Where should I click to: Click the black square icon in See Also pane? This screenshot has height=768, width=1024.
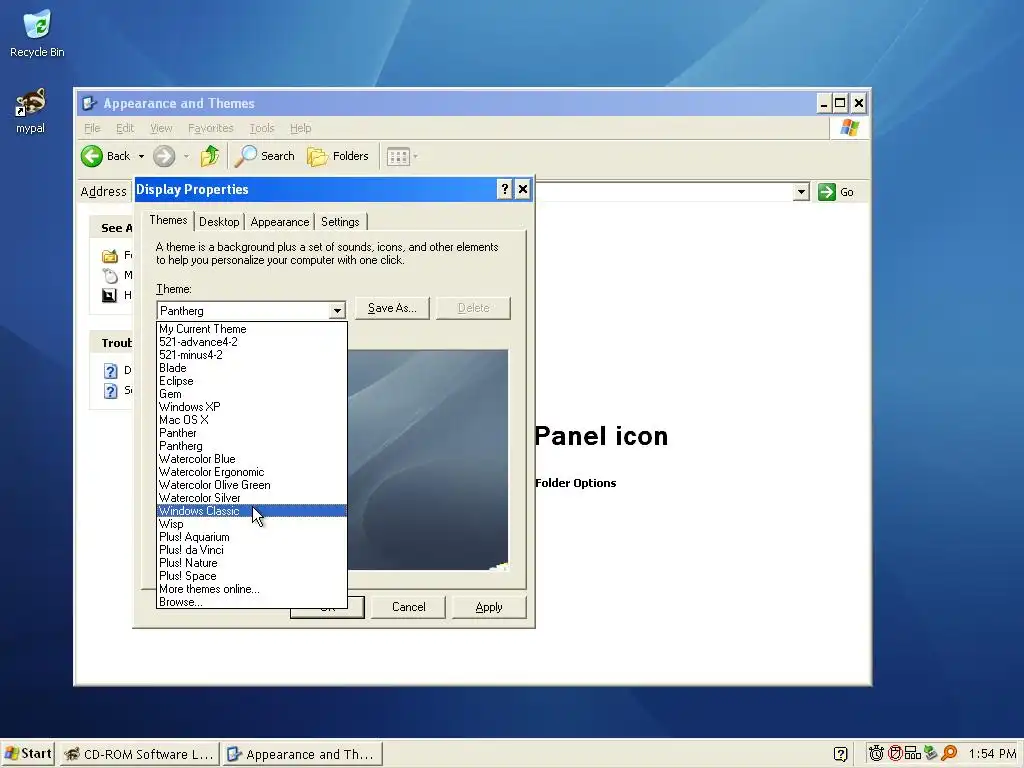[109, 295]
